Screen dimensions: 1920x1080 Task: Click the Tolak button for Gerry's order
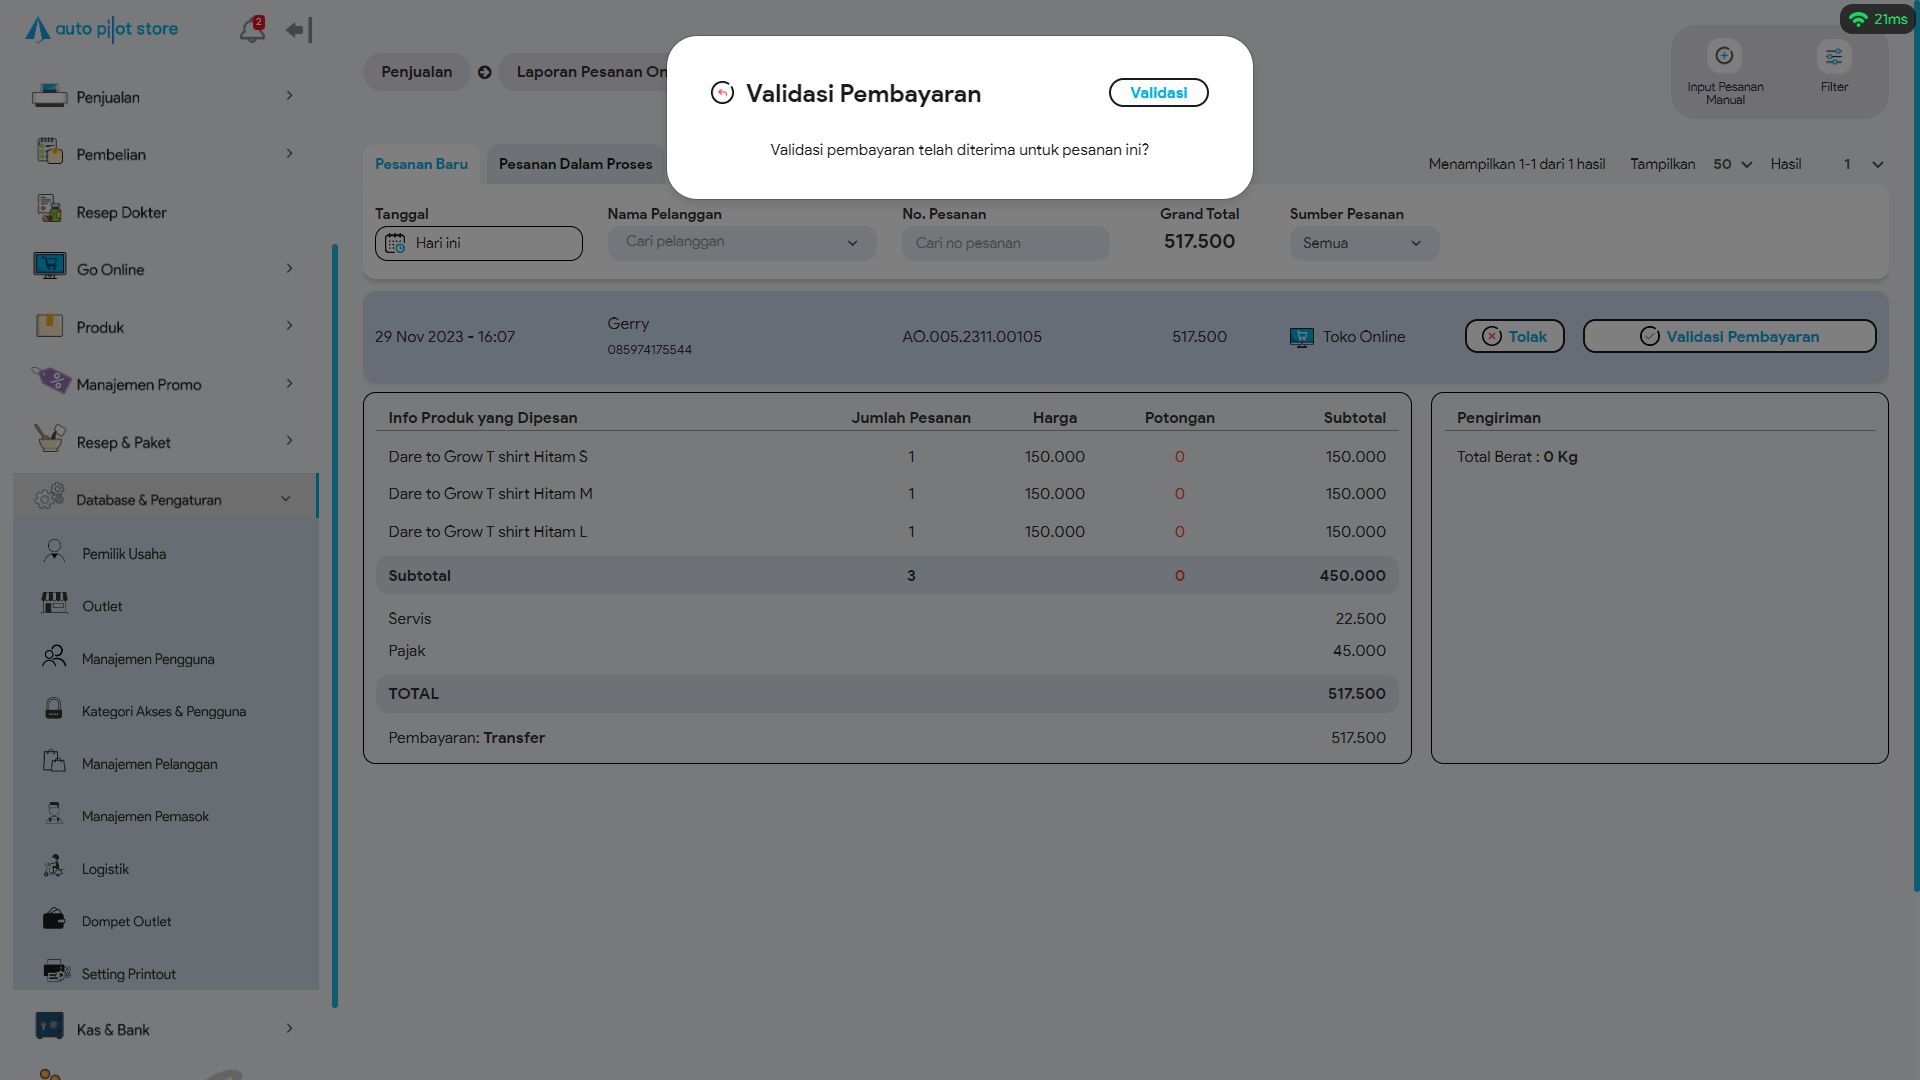[1514, 337]
